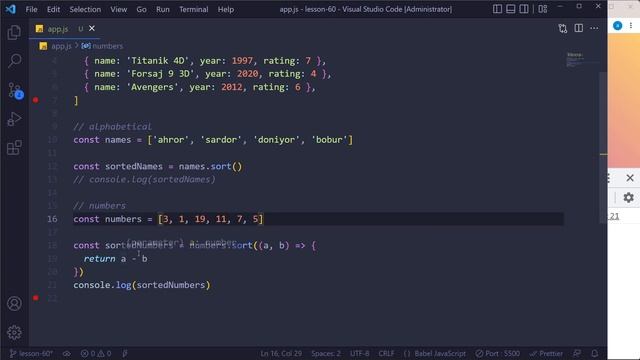Open the File menu
The image size is (640, 360).
(31, 9)
